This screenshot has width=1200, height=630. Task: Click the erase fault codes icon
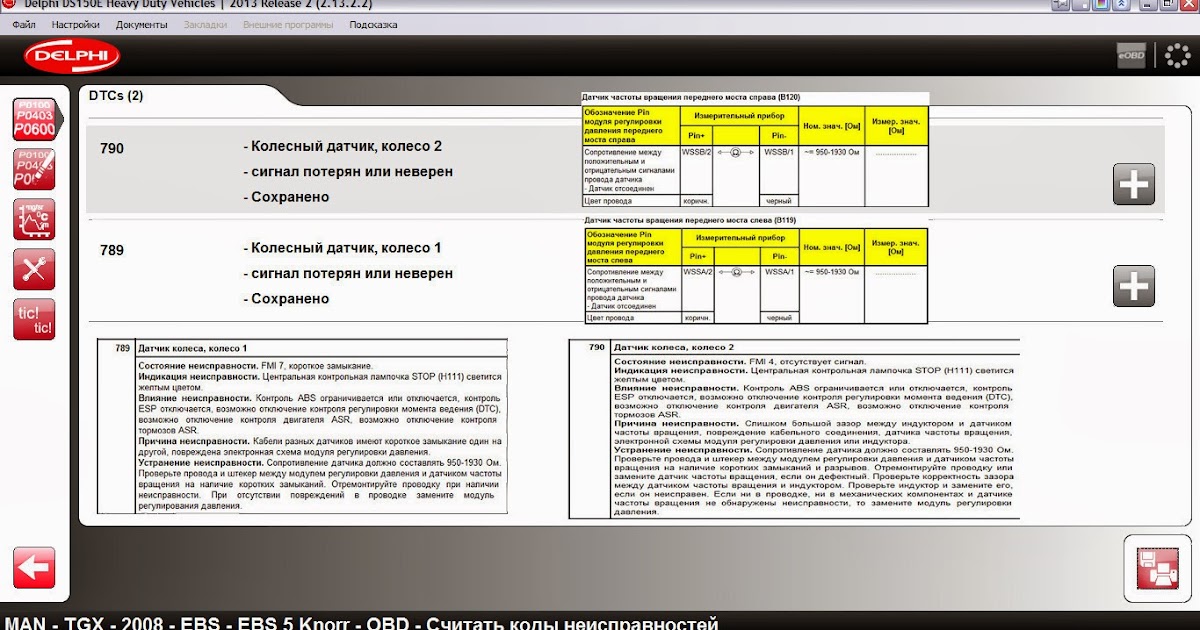tap(34, 169)
